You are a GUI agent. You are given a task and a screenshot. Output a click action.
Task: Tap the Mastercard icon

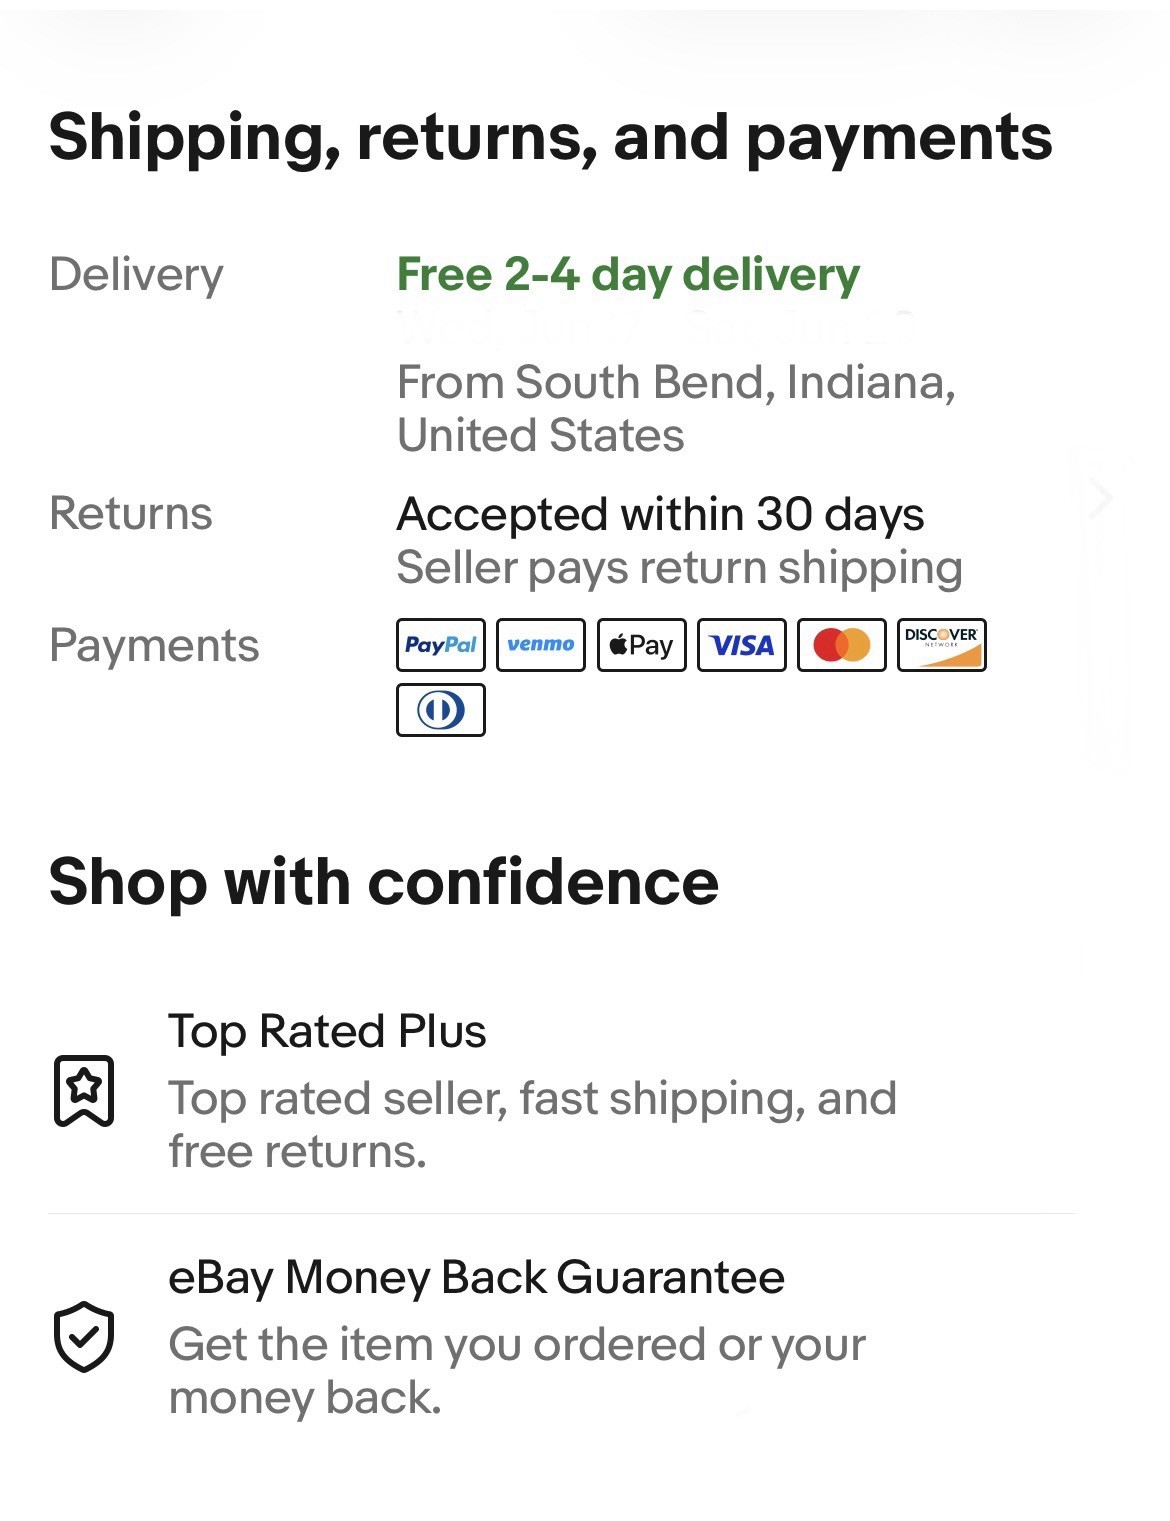(x=842, y=645)
